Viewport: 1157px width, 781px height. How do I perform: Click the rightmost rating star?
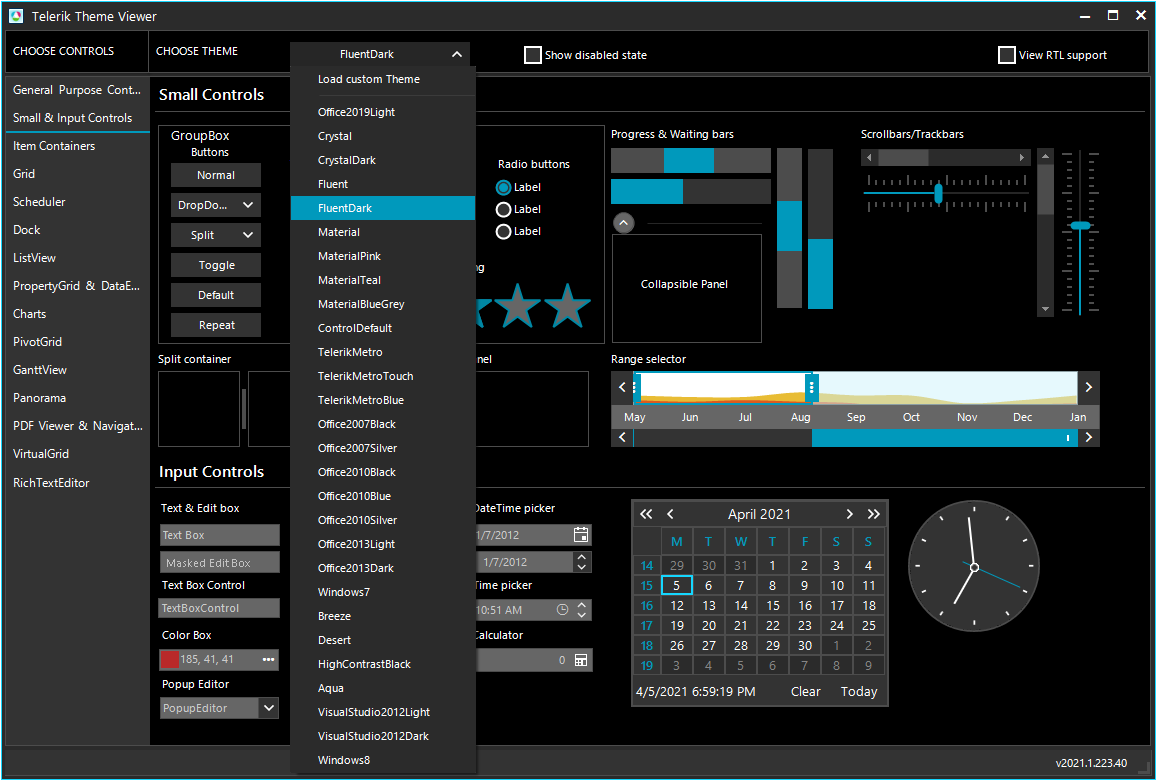(567, 305)
